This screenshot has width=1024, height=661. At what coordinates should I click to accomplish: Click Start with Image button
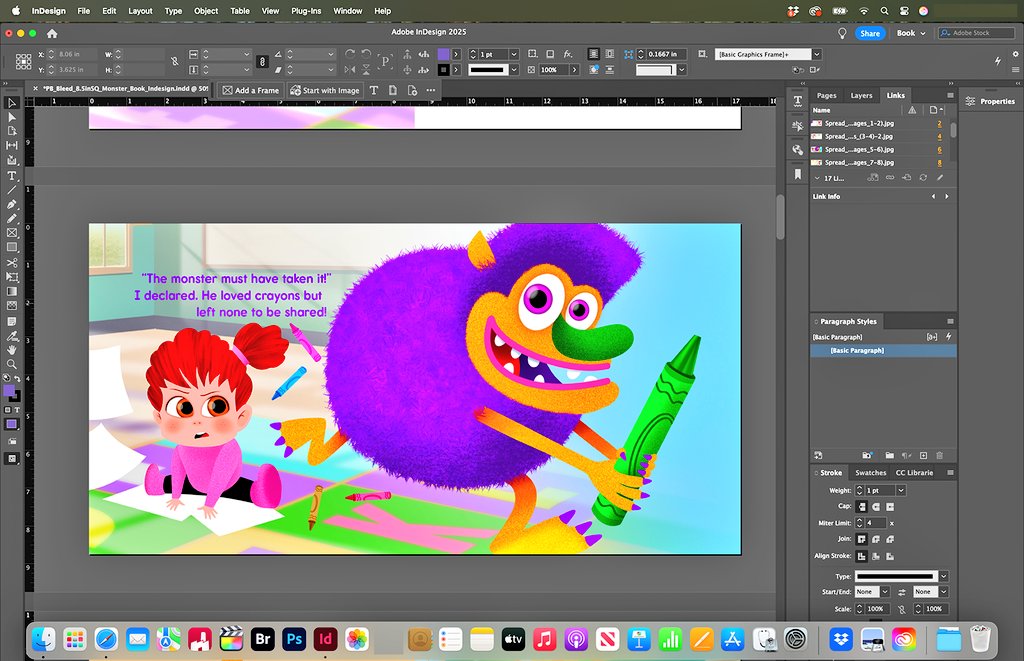coord(325,90)
